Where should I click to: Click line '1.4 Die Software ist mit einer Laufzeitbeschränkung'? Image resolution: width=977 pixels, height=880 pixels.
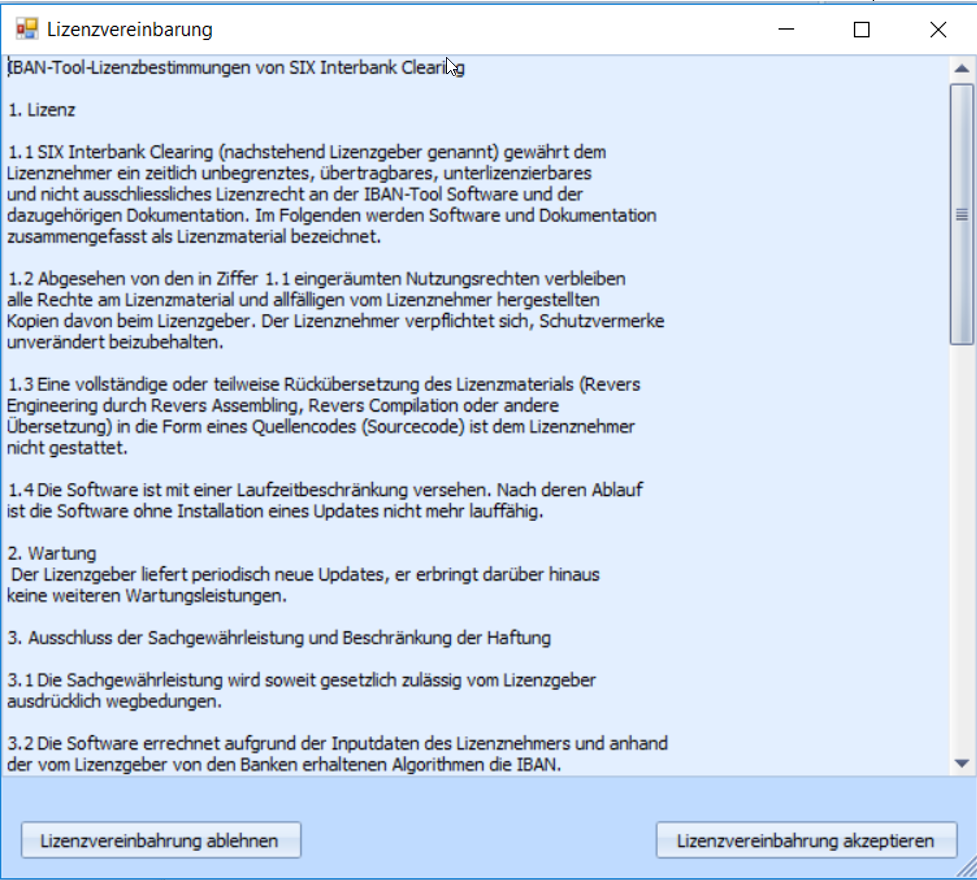click(325, 490)
